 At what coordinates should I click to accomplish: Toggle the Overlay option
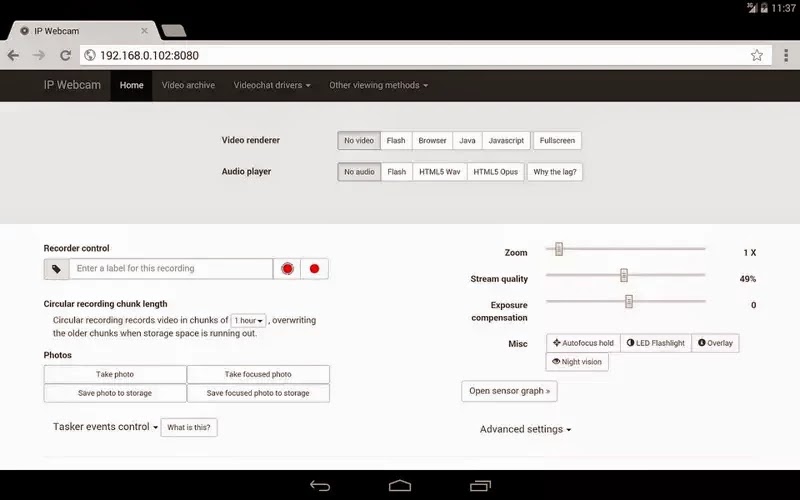pyautogui.click(x=715, y=343)
